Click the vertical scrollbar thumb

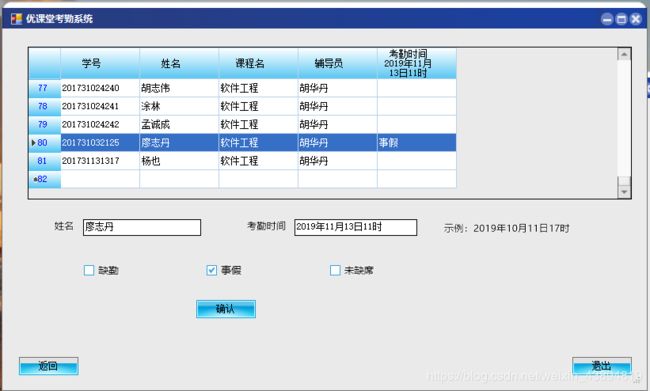click(624, 181)
